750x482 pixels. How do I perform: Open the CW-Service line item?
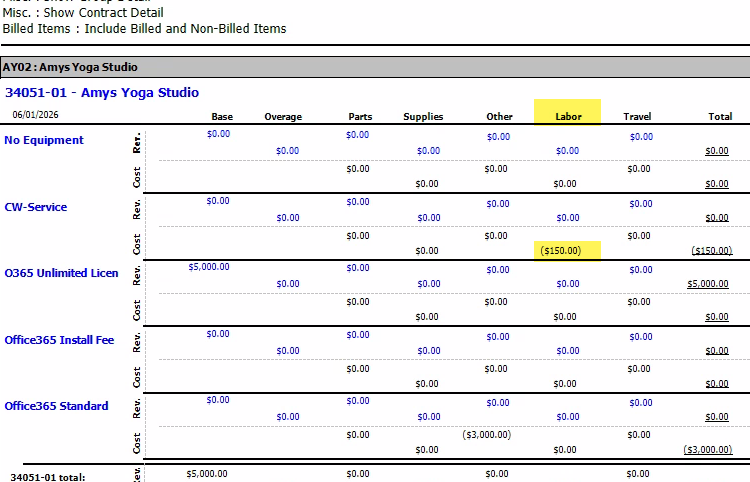36,207
